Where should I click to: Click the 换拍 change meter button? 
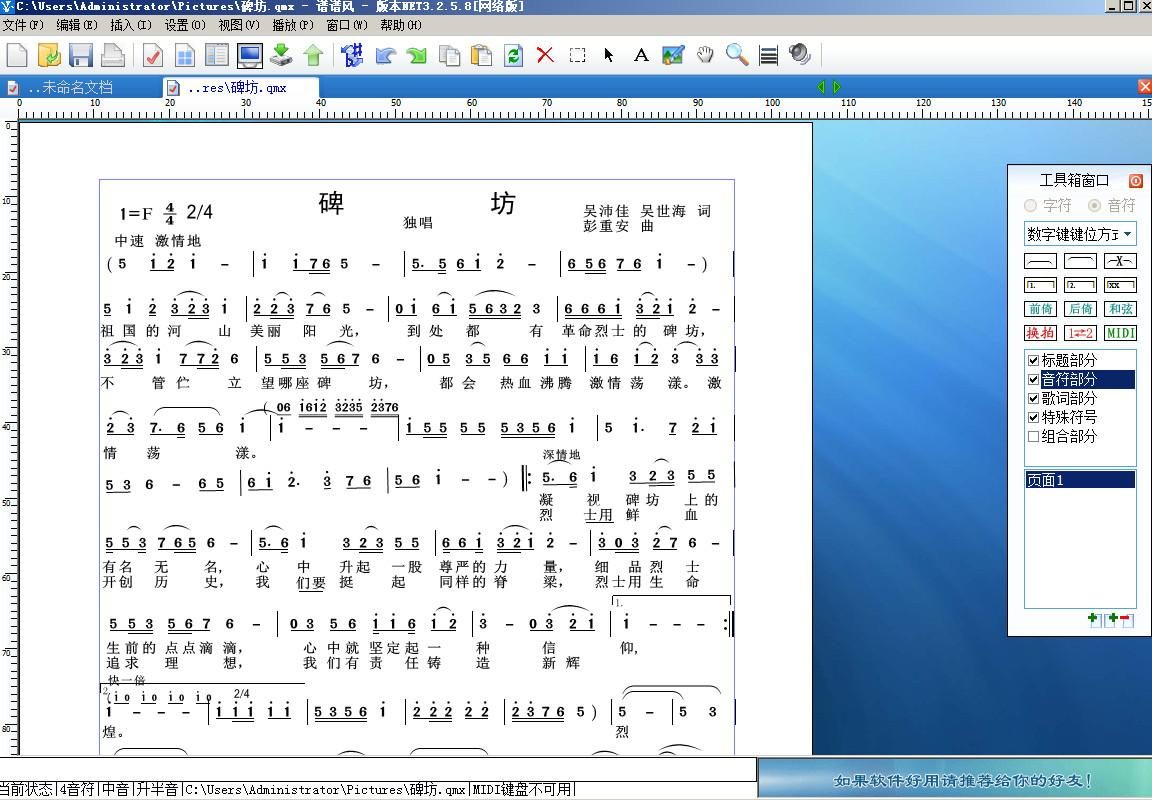(1040, 333)
